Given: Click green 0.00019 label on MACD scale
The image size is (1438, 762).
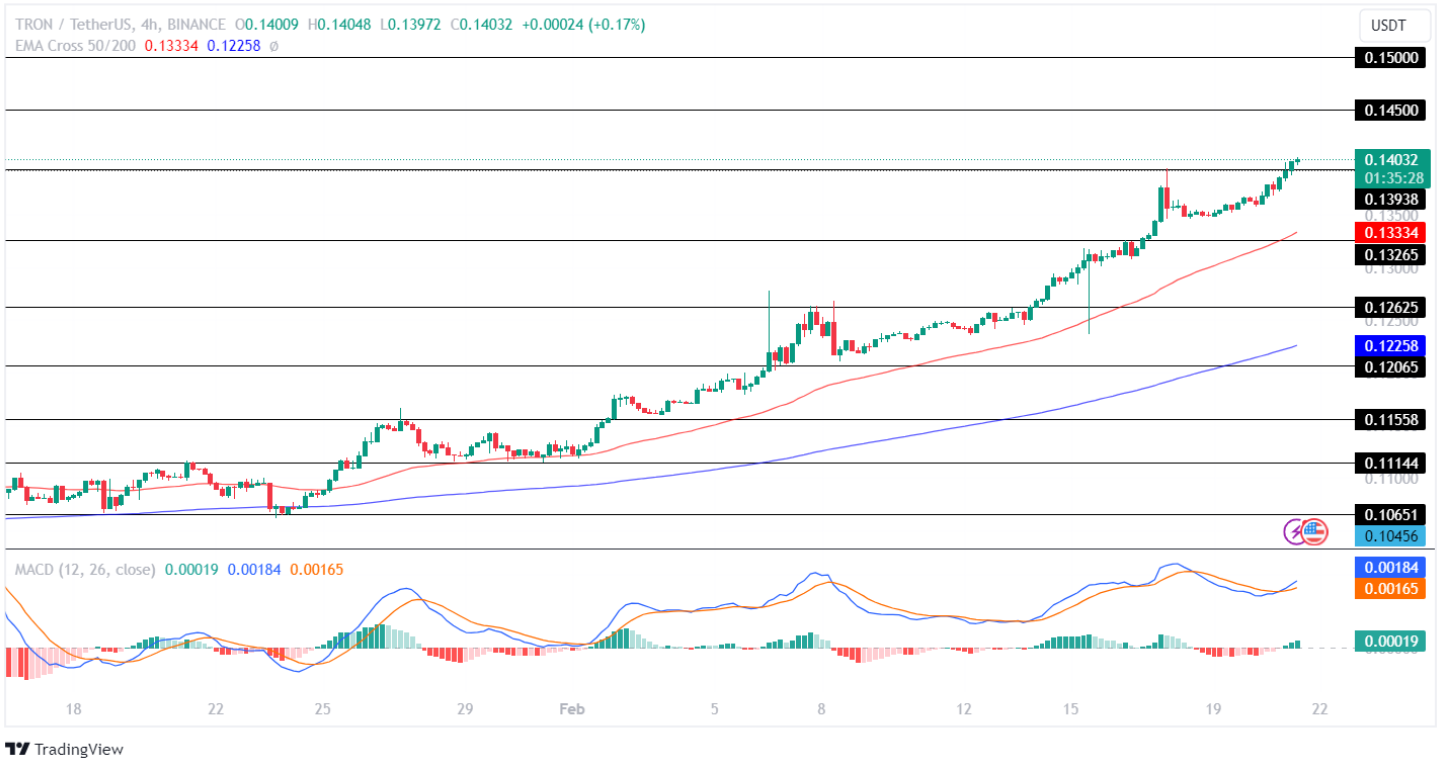Looking at the screenshot, I should coord(1392,641).
